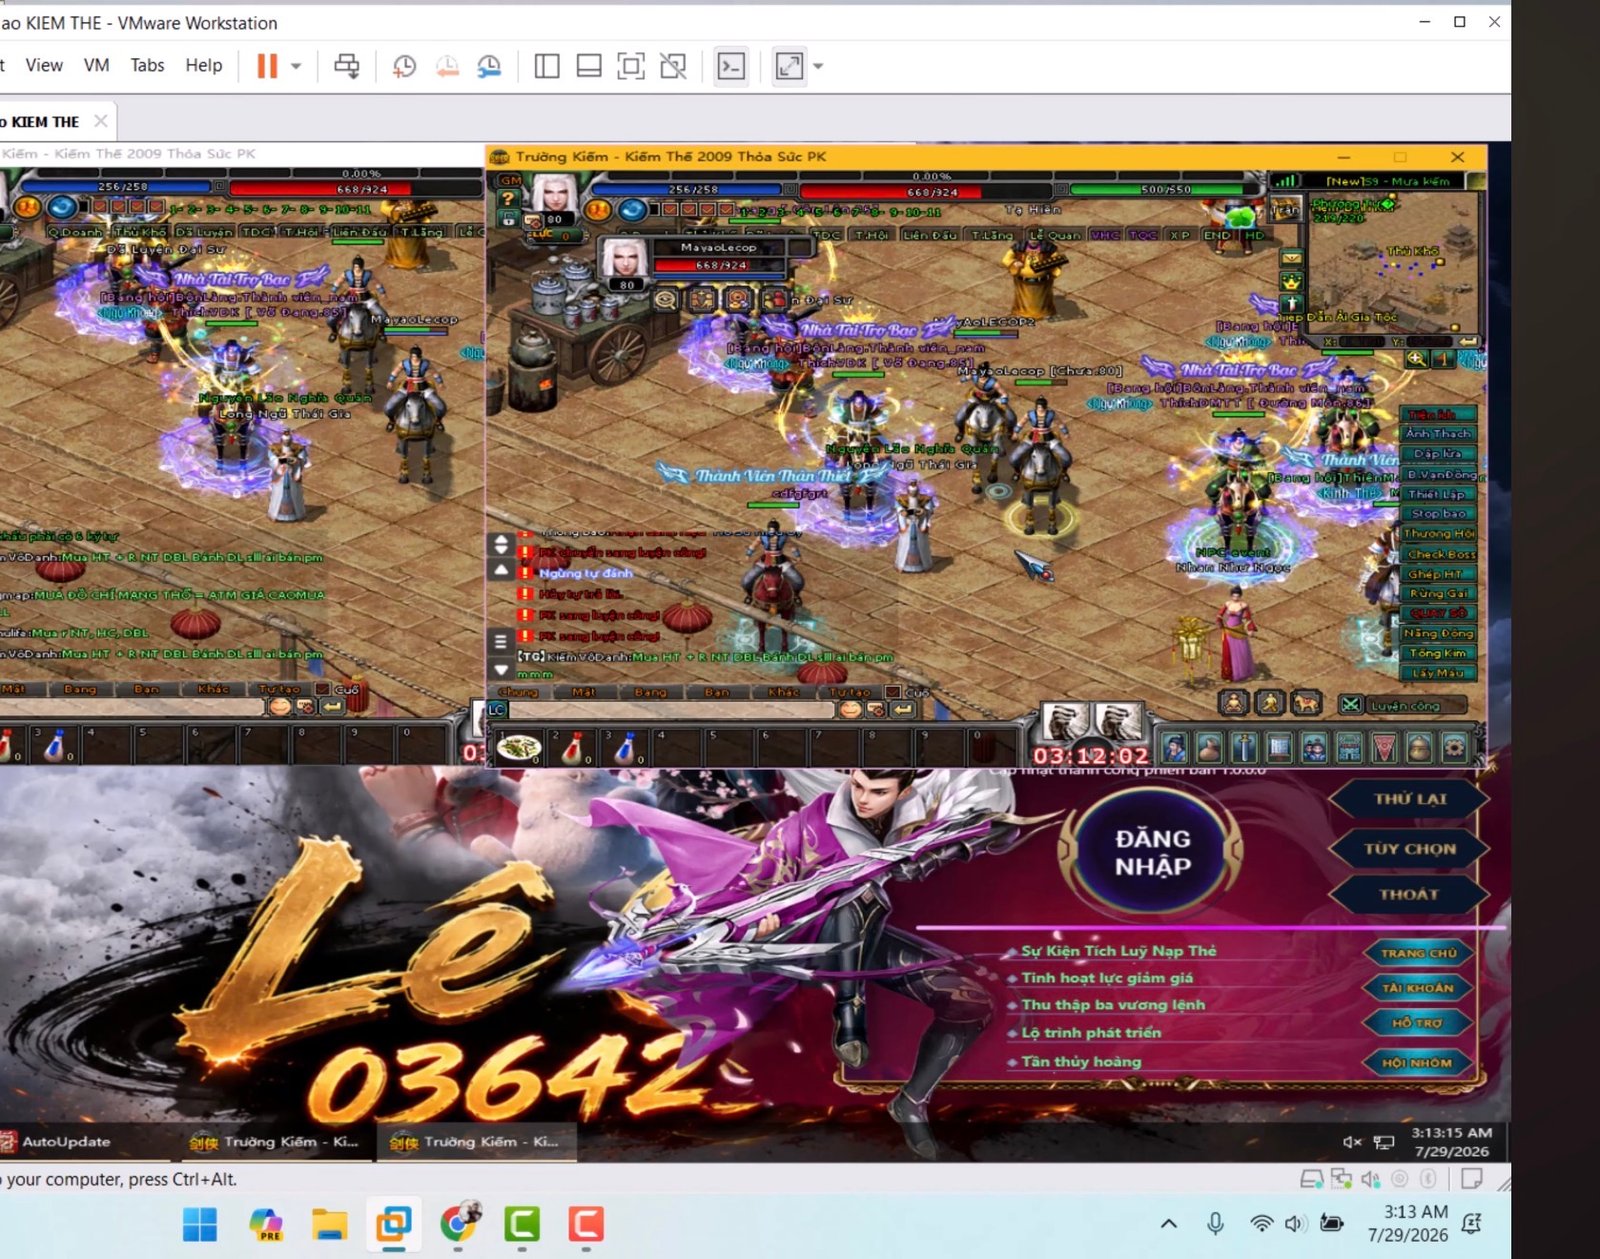
Task: Toggle the horse mount icon
Action: click(1306, 704)
